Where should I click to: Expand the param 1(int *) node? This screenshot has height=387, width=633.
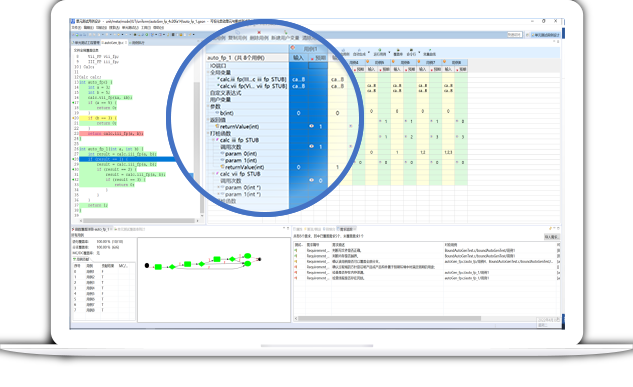click(x=218, y=194)
